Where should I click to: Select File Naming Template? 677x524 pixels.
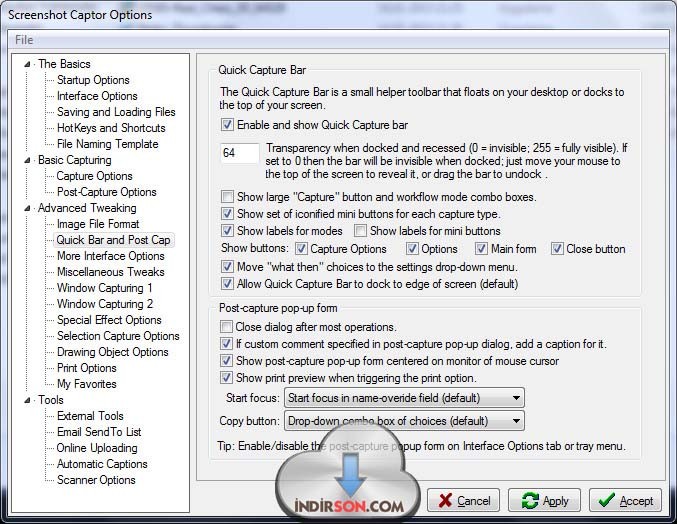tap(108, 144)
